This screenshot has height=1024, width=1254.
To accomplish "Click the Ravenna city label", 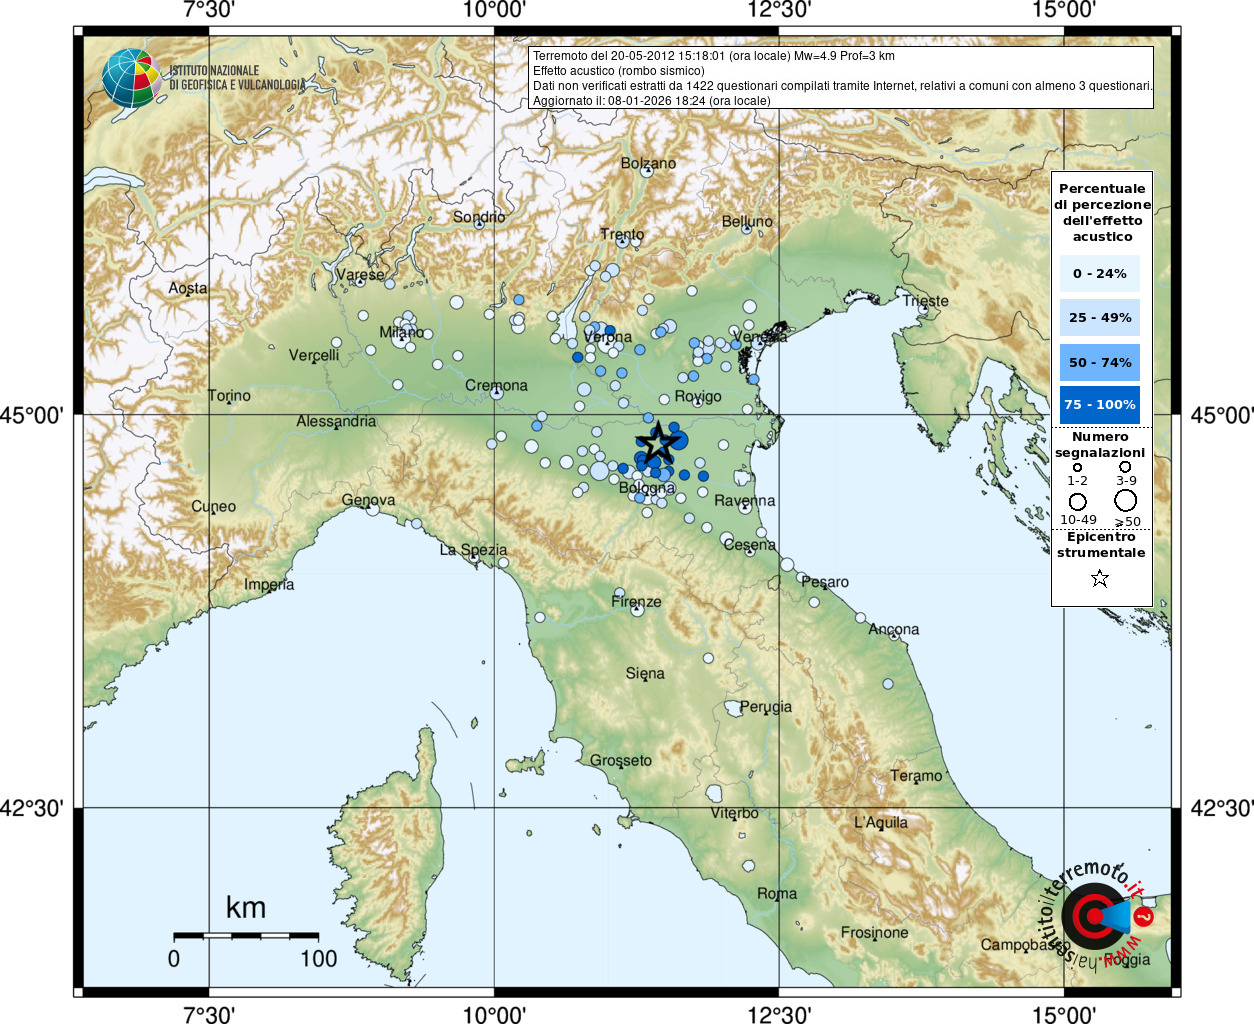I will 744,500.
